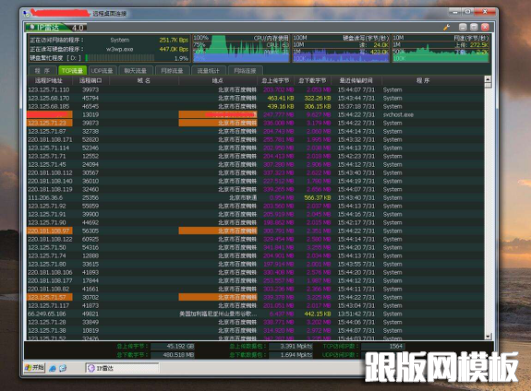
Task: Sort by the 最近传输时间 column header
Action: pyautogui.click(x=356, y=81)
